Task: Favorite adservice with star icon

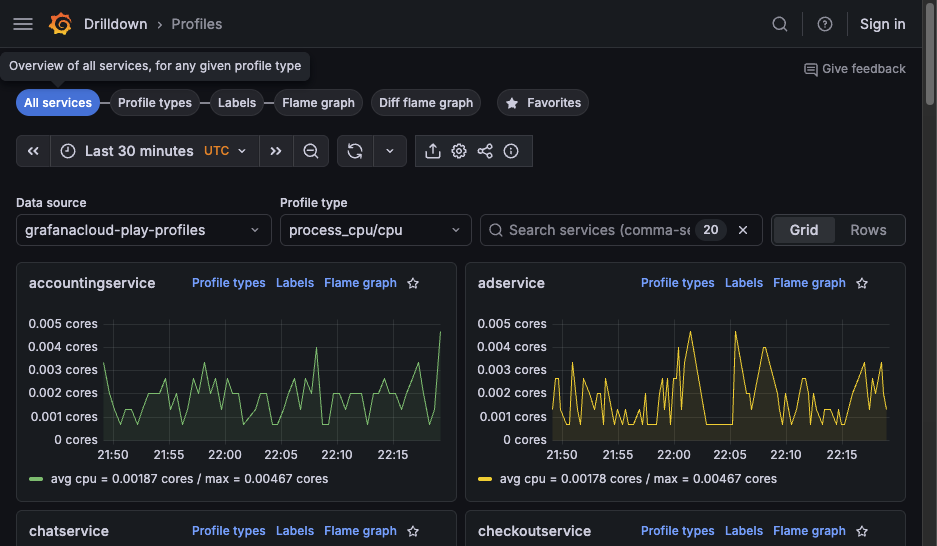Action: (862, 283)
